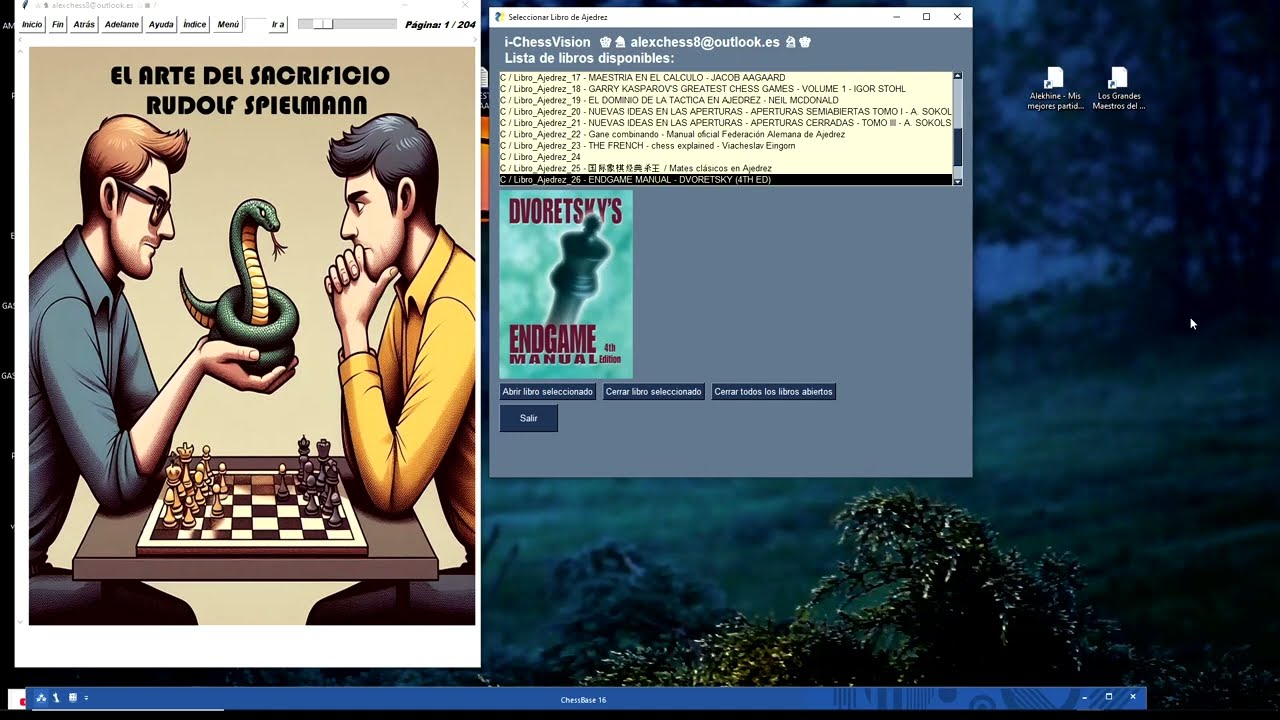Screen dimensions: 1280x720
Task: Click the page slider handle in viewer toolbar
Action: pyautogui.click(x=323, y=24)
